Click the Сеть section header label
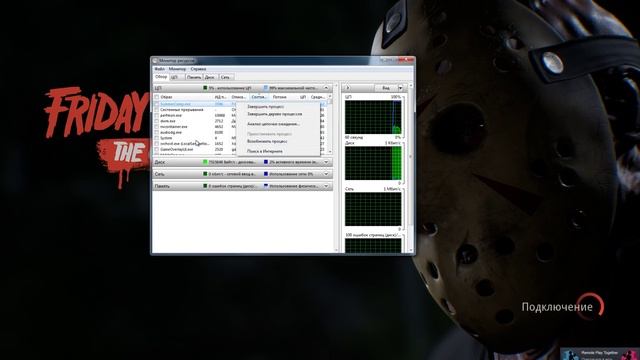Viewport: 640px width, 360px height. click(159, 174)
